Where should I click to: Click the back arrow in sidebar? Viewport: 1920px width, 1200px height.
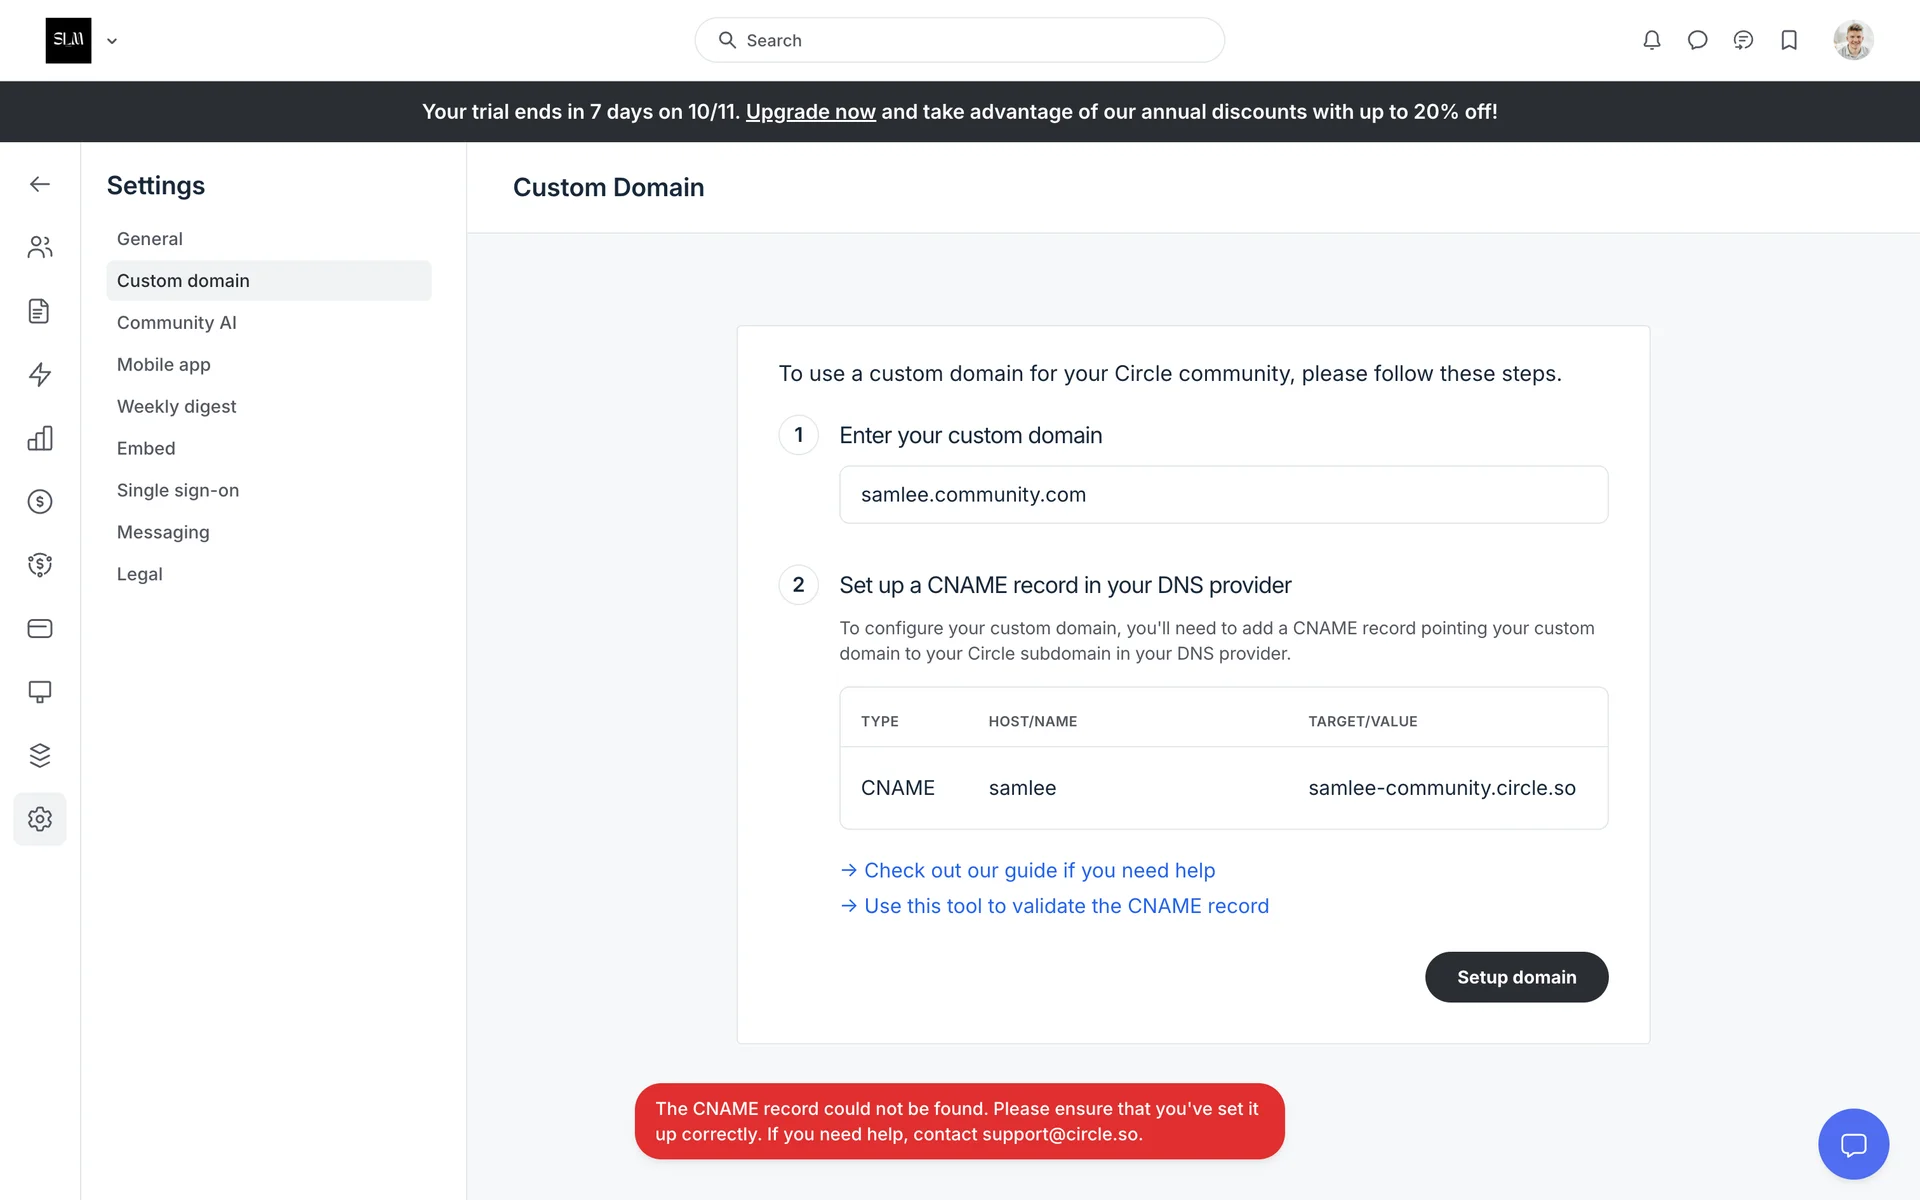click(40, 184)
